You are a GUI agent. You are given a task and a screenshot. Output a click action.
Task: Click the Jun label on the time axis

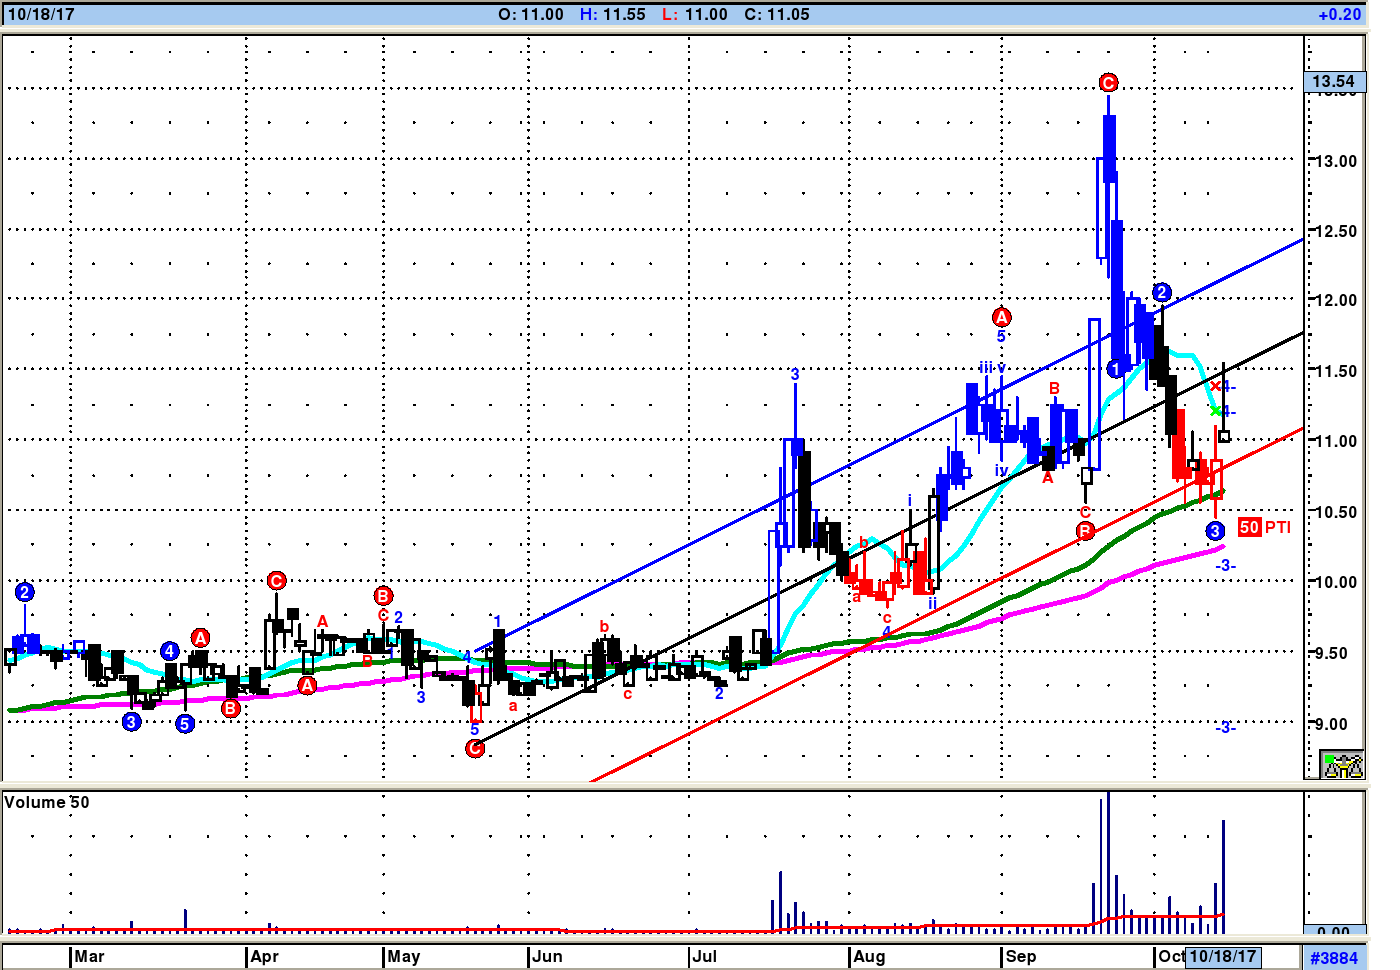tap(547, 956)
